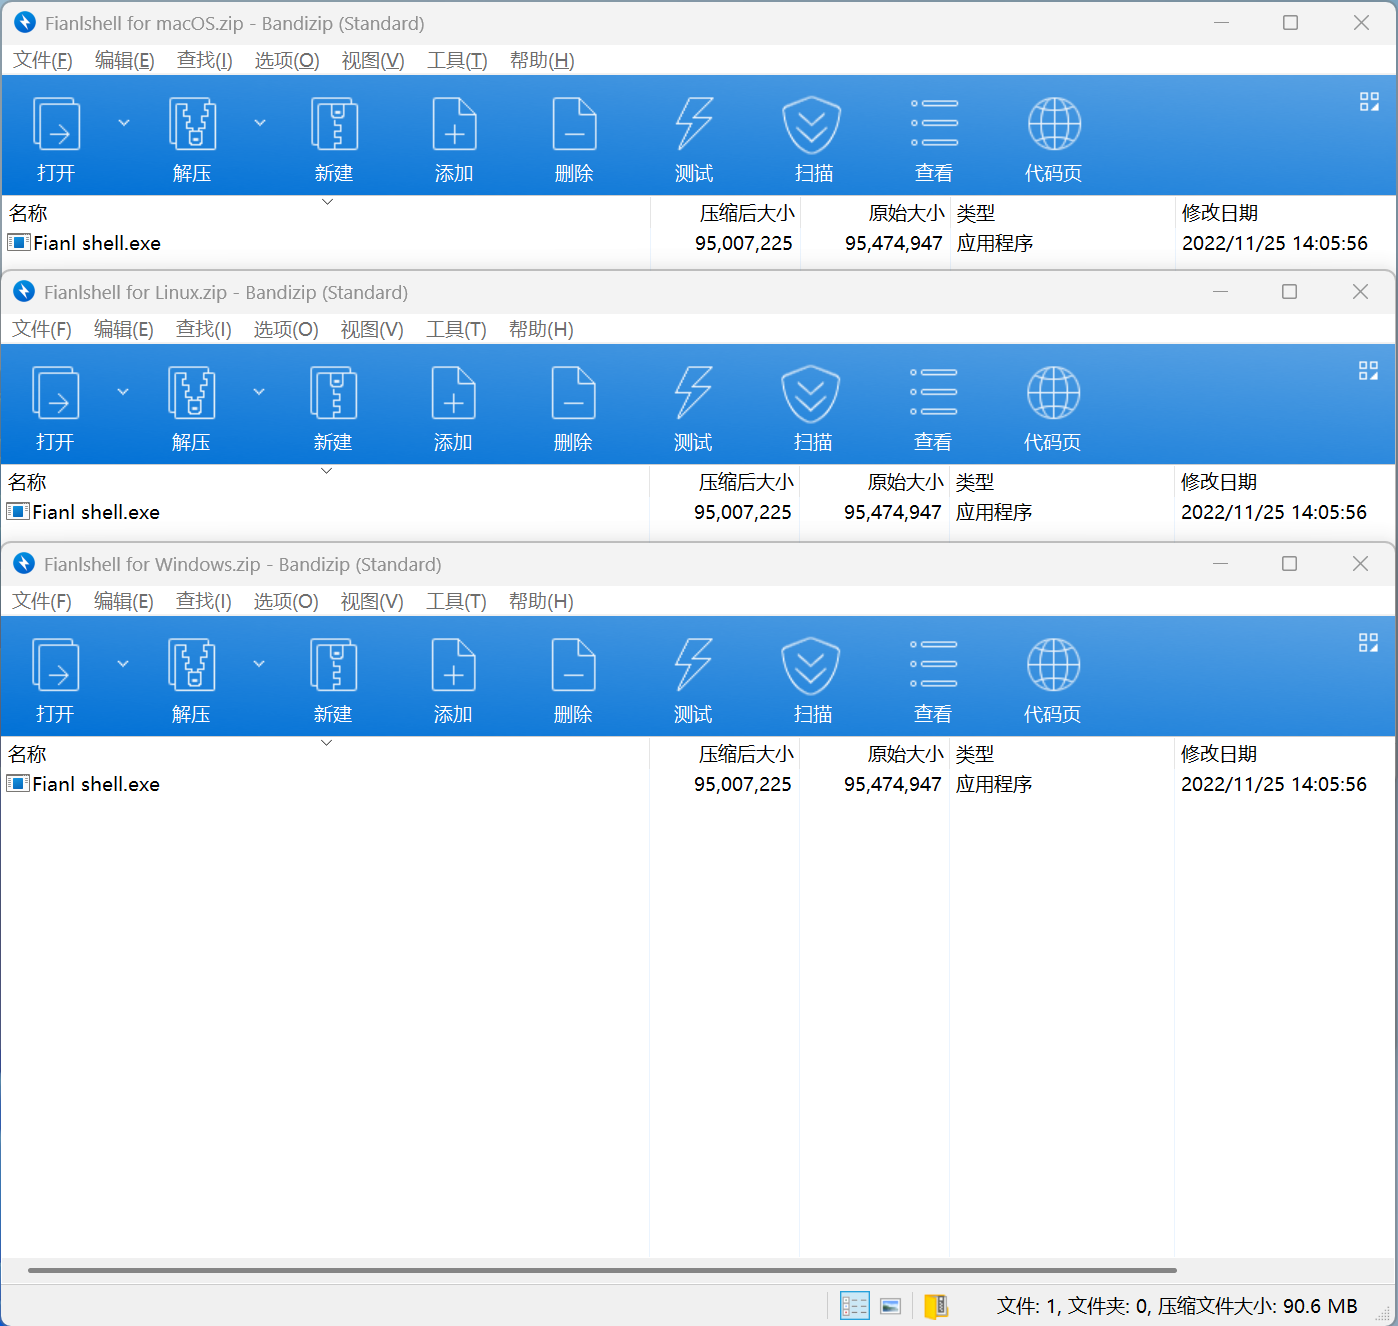Click 查看 list icon in macOS.zip window
Viewport: 1398px width, 1326px height.
(x=934, y=125)
